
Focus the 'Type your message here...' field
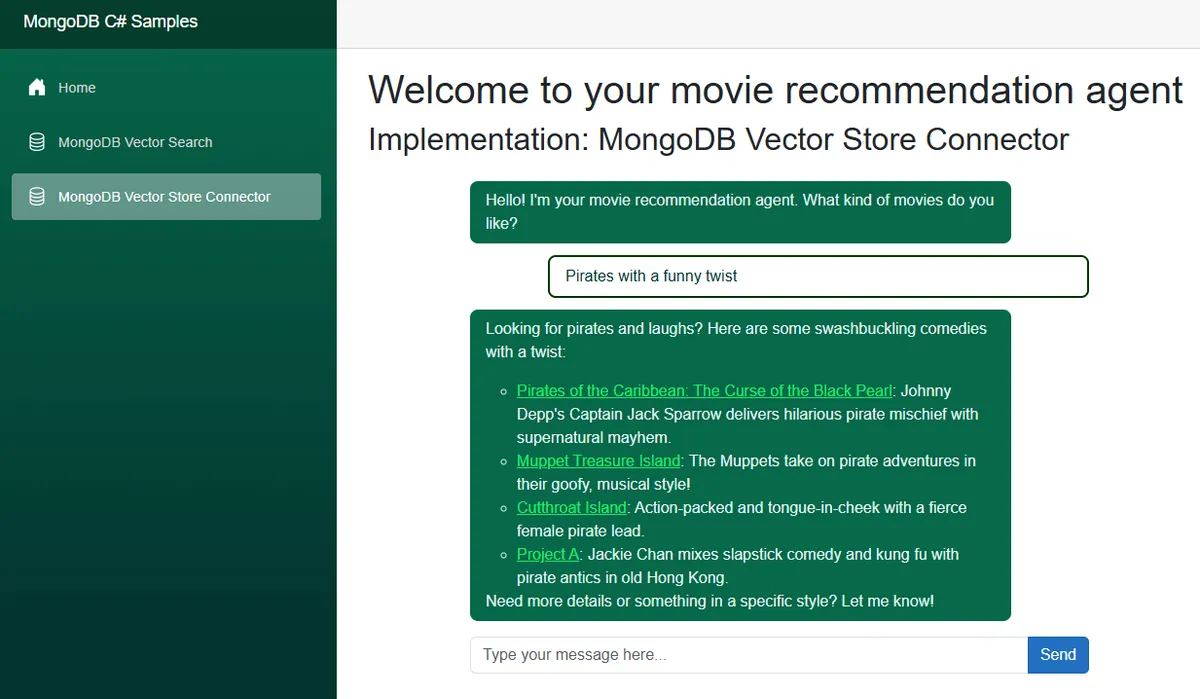(x=749, y=655)
